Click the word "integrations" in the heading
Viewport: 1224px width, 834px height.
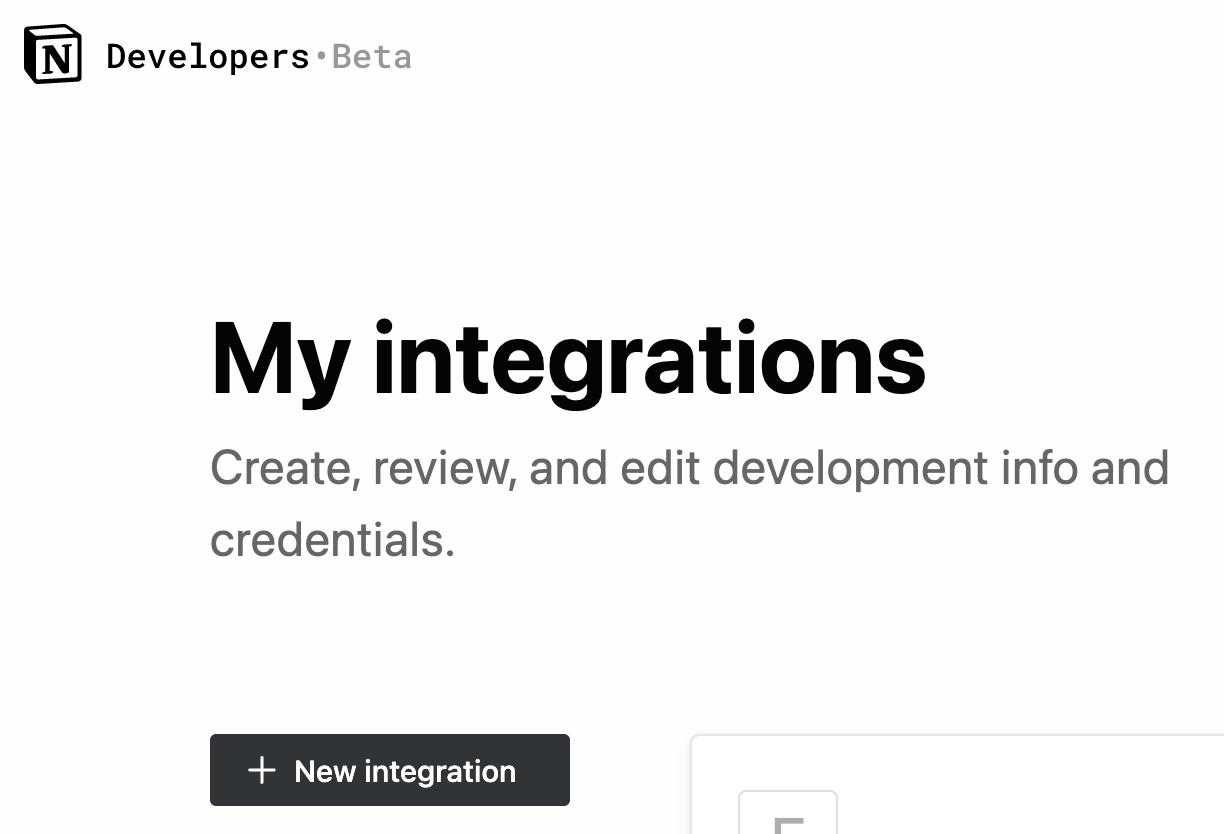point(650,359)
